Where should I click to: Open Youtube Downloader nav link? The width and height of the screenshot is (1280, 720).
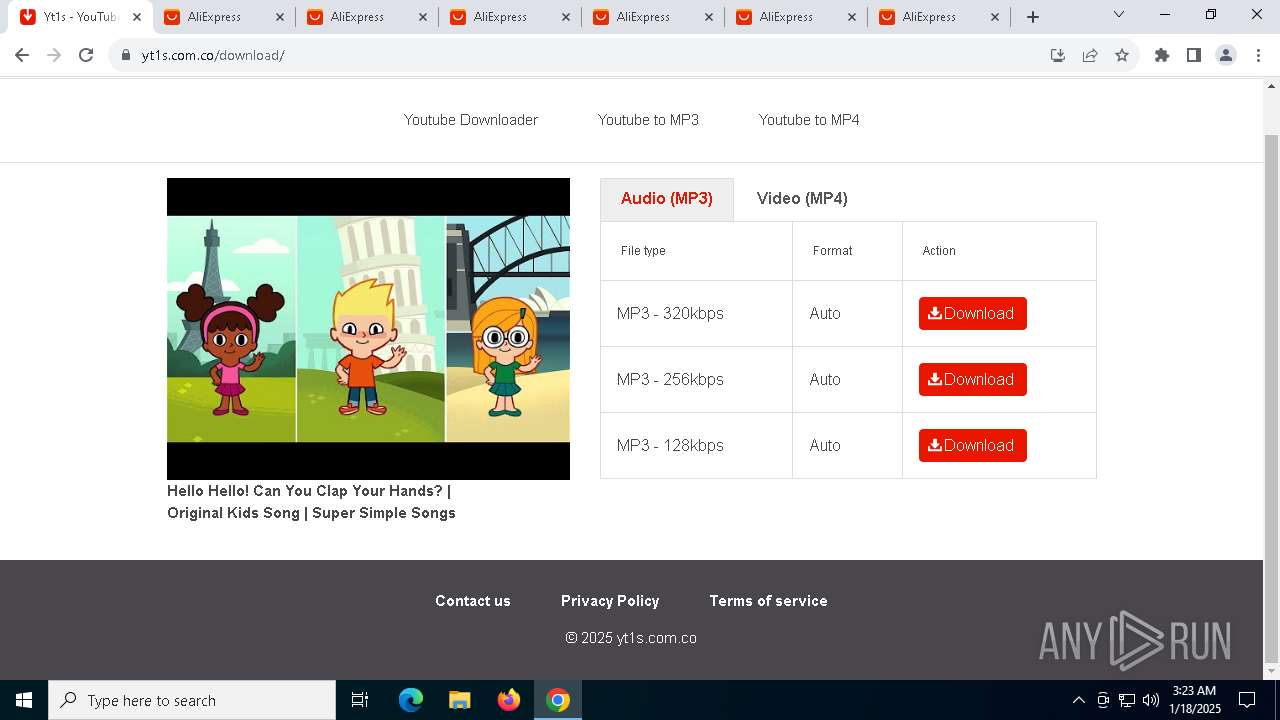tap(471, 120)
